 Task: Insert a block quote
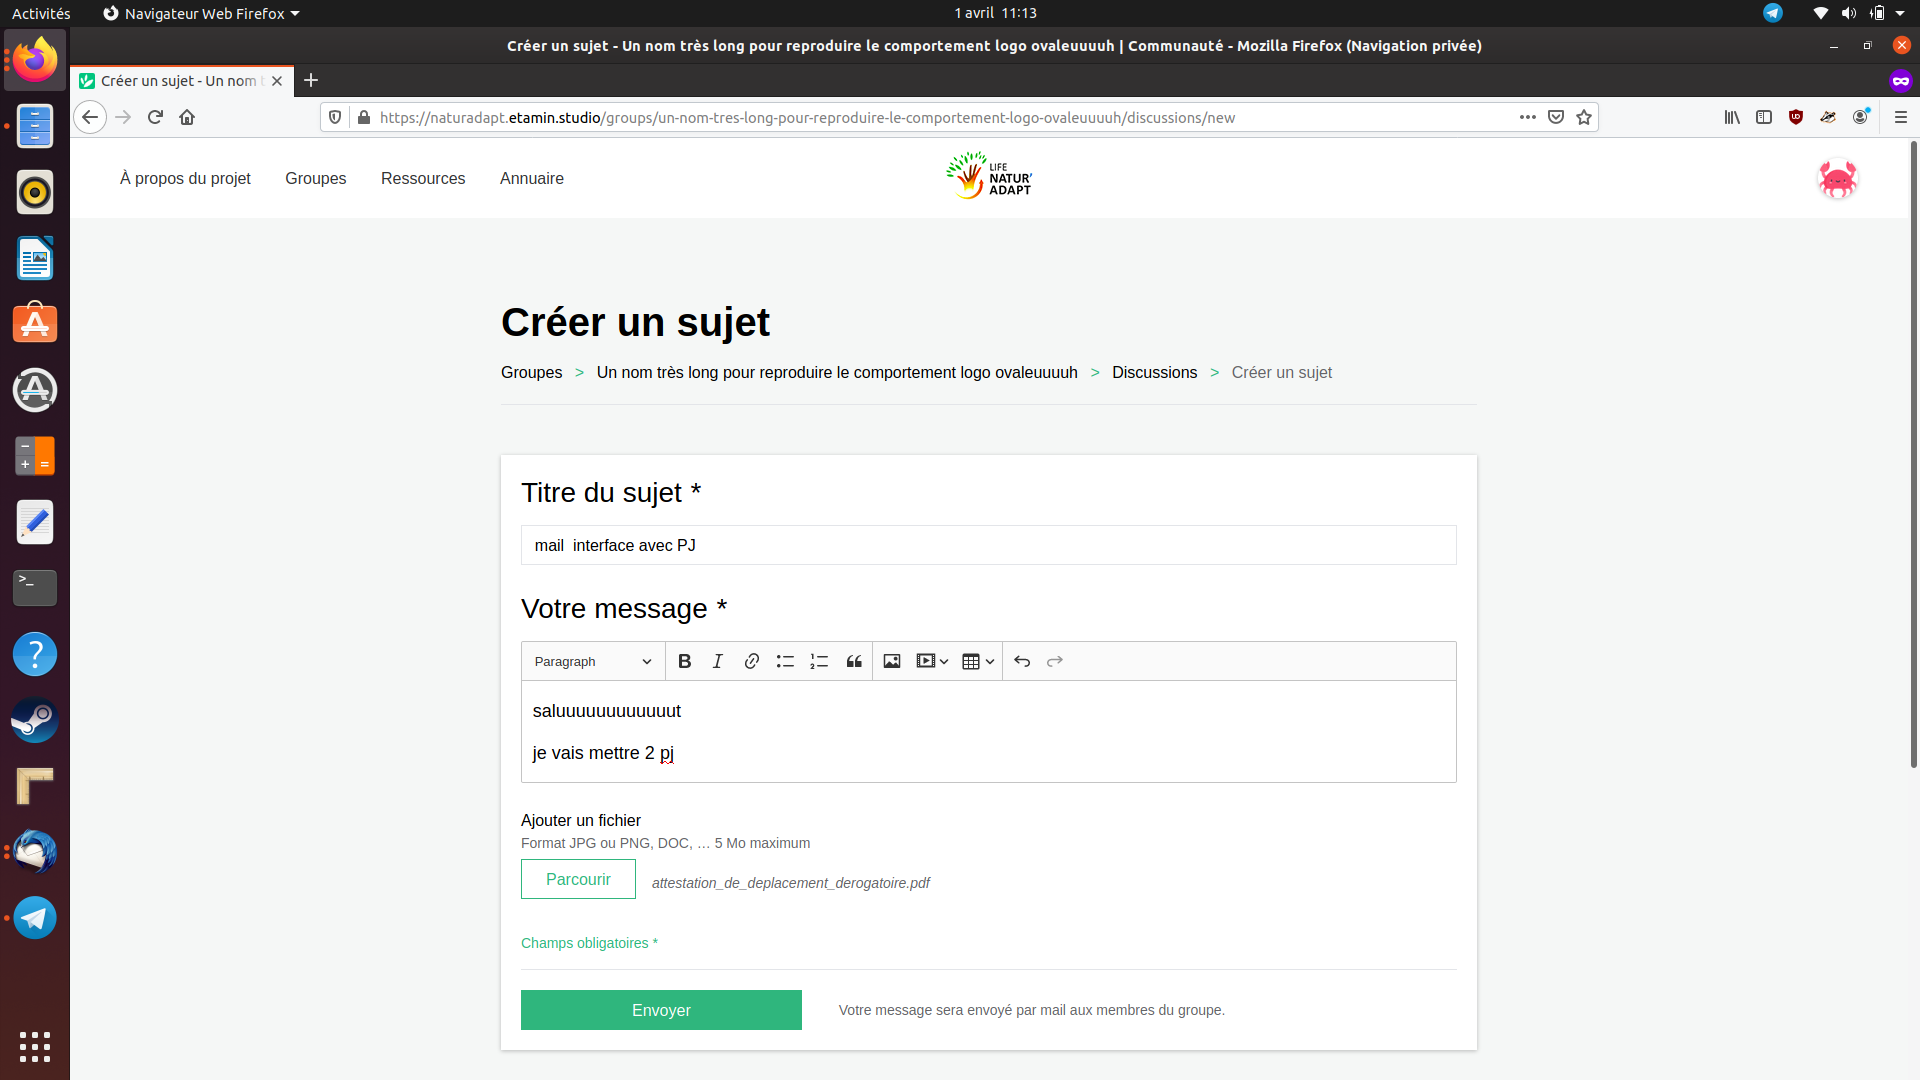click(854, 661)
